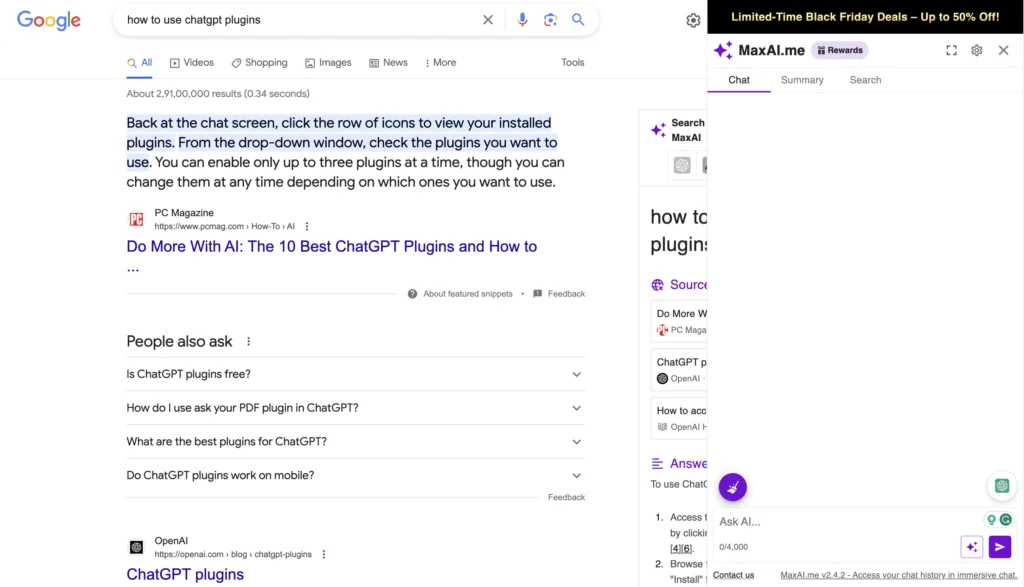Open Google Lens camera search icon
1024x587 pixels.
tap(551, 19)
